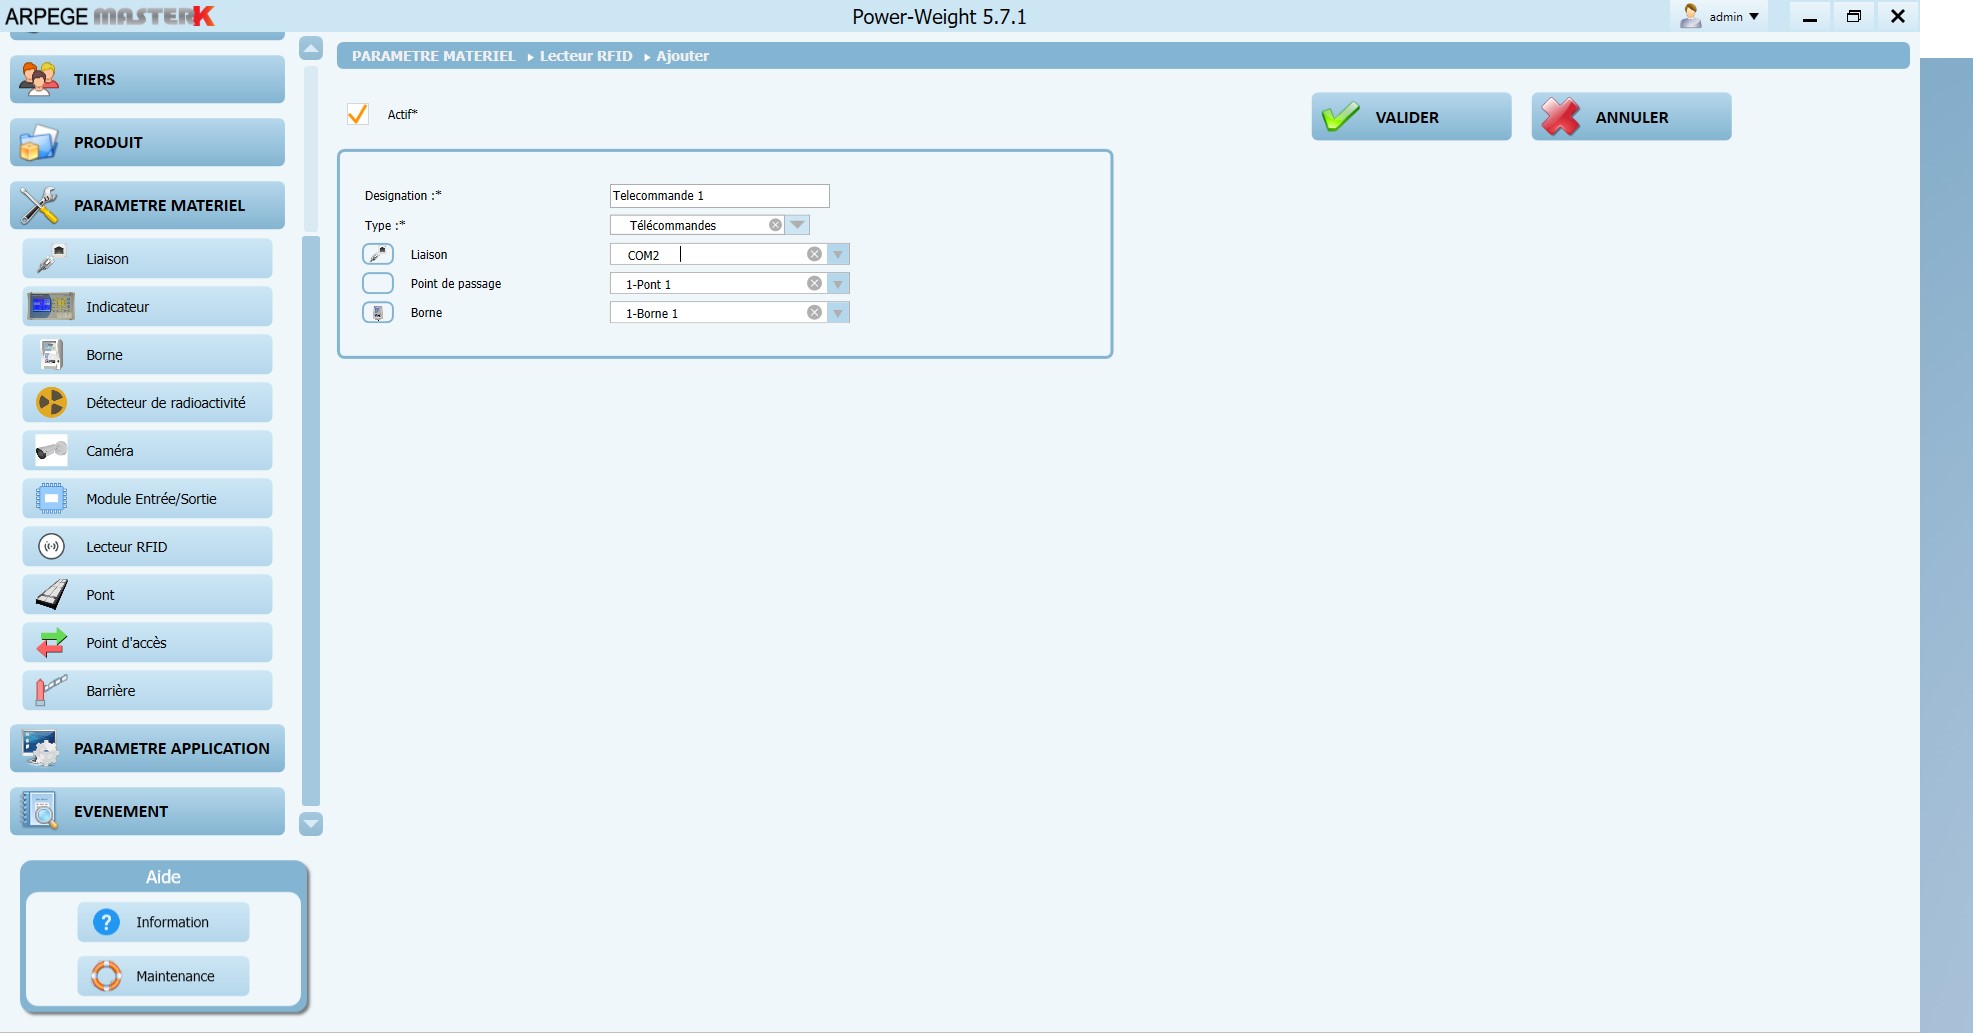
Task: Open the PARAMETRE APPLICATION menu
Action: 147,748
